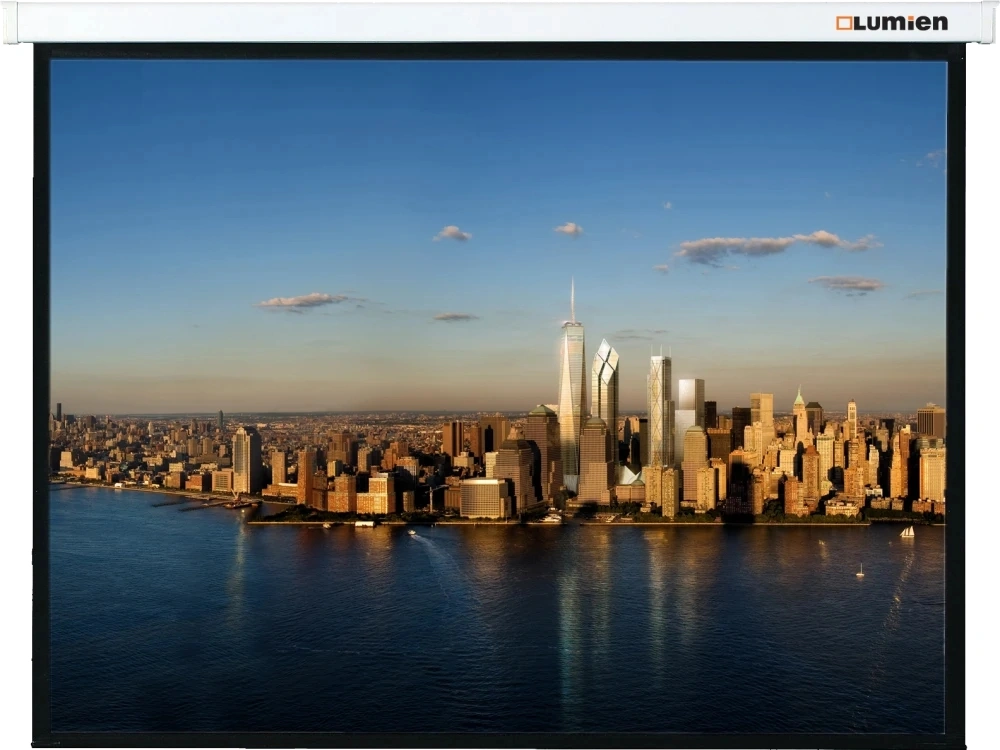Click the dark building far left on horizon
Screen dimensions: 1000x750
[58, 411]
